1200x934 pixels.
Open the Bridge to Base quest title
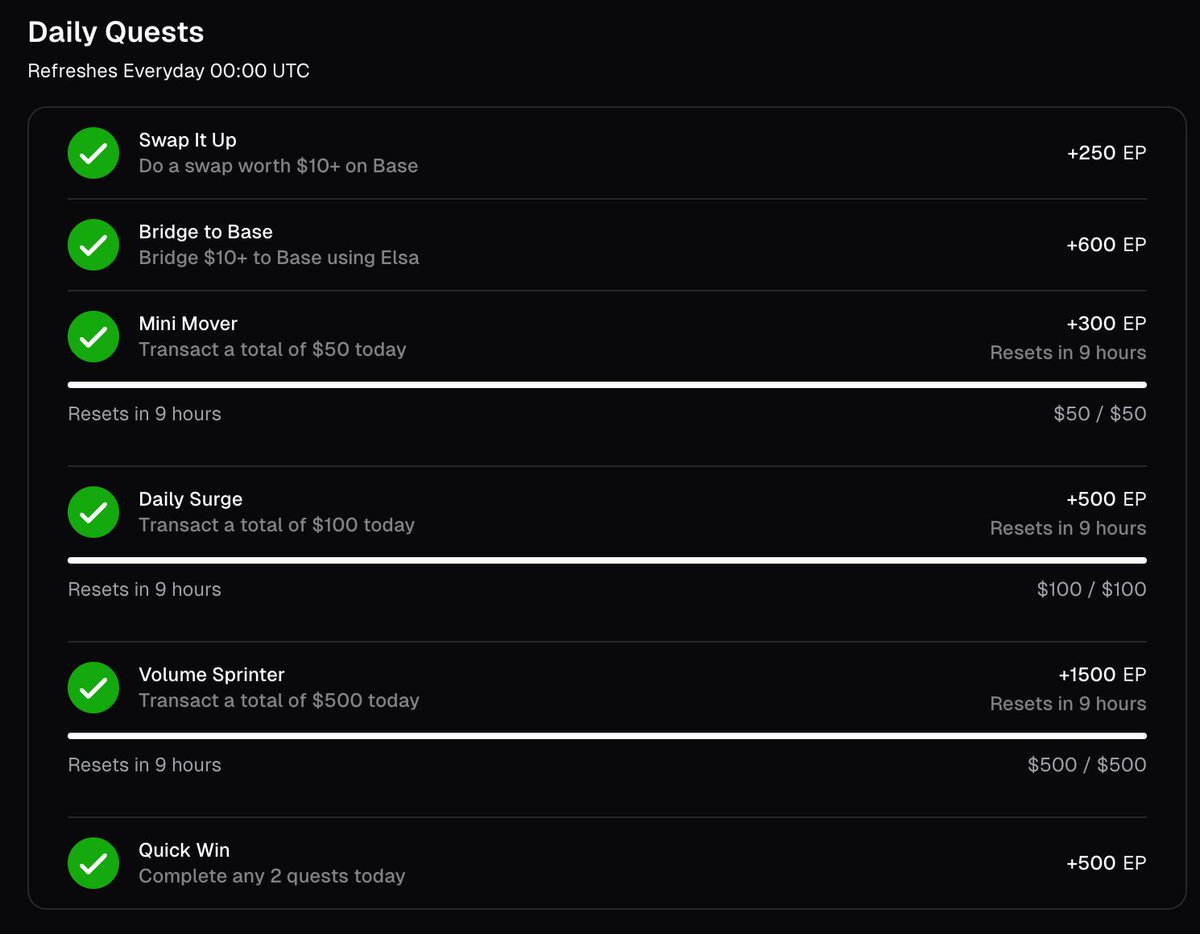[x=206, y=232]
